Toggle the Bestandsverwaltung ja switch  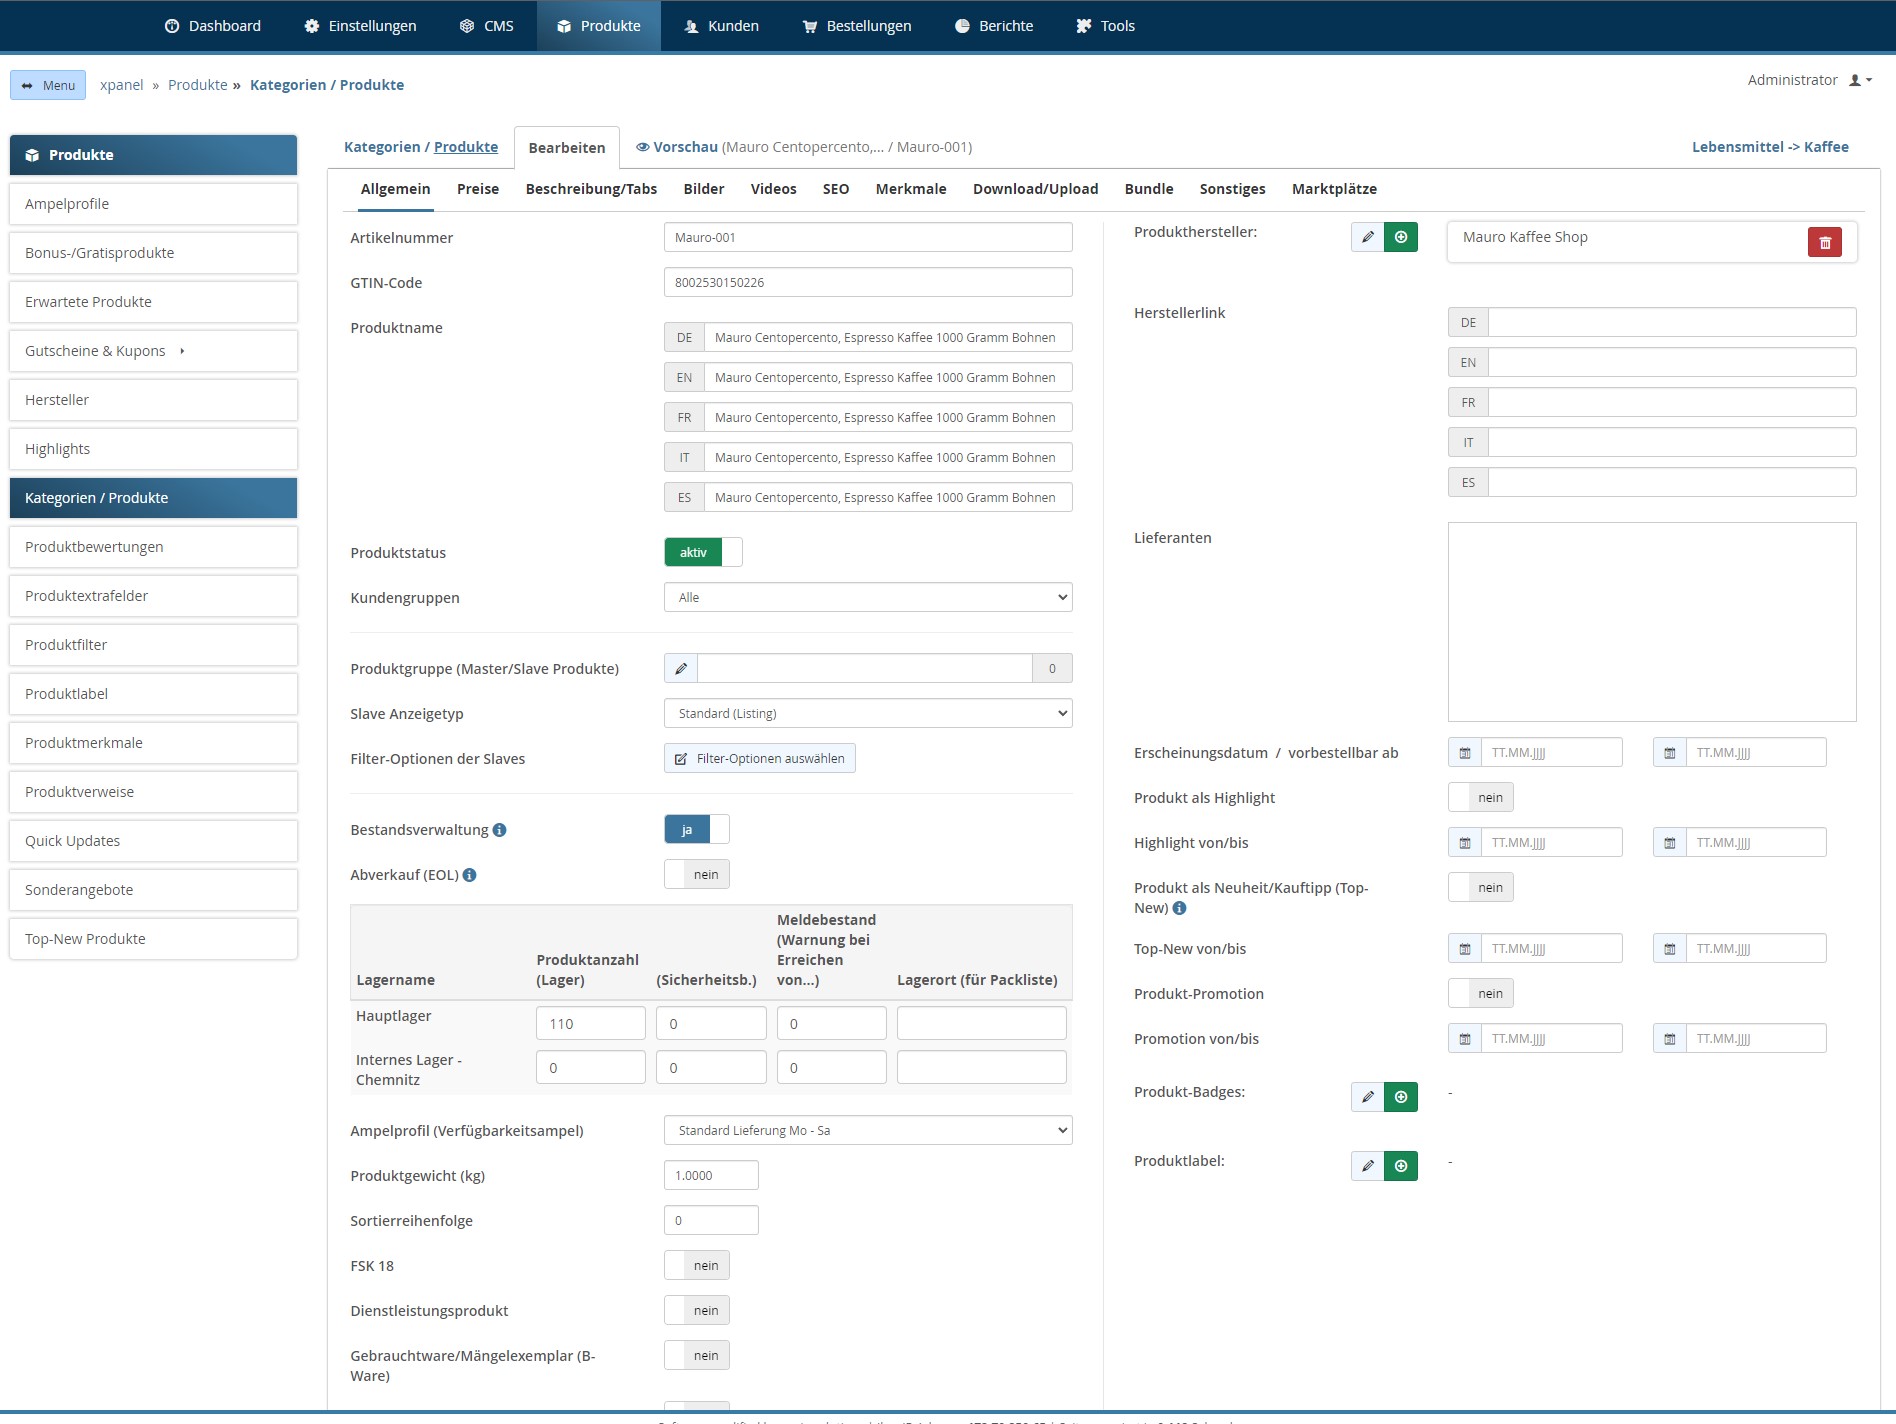(x=697, y=829)
